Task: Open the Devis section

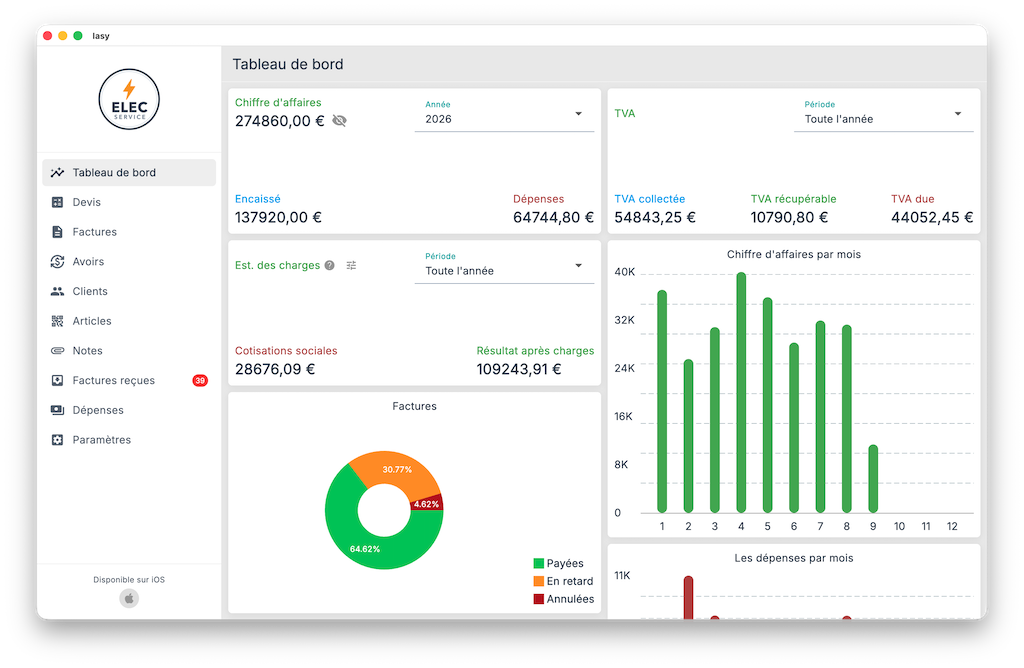Action: pyautogui.click(x=129, y=202)
